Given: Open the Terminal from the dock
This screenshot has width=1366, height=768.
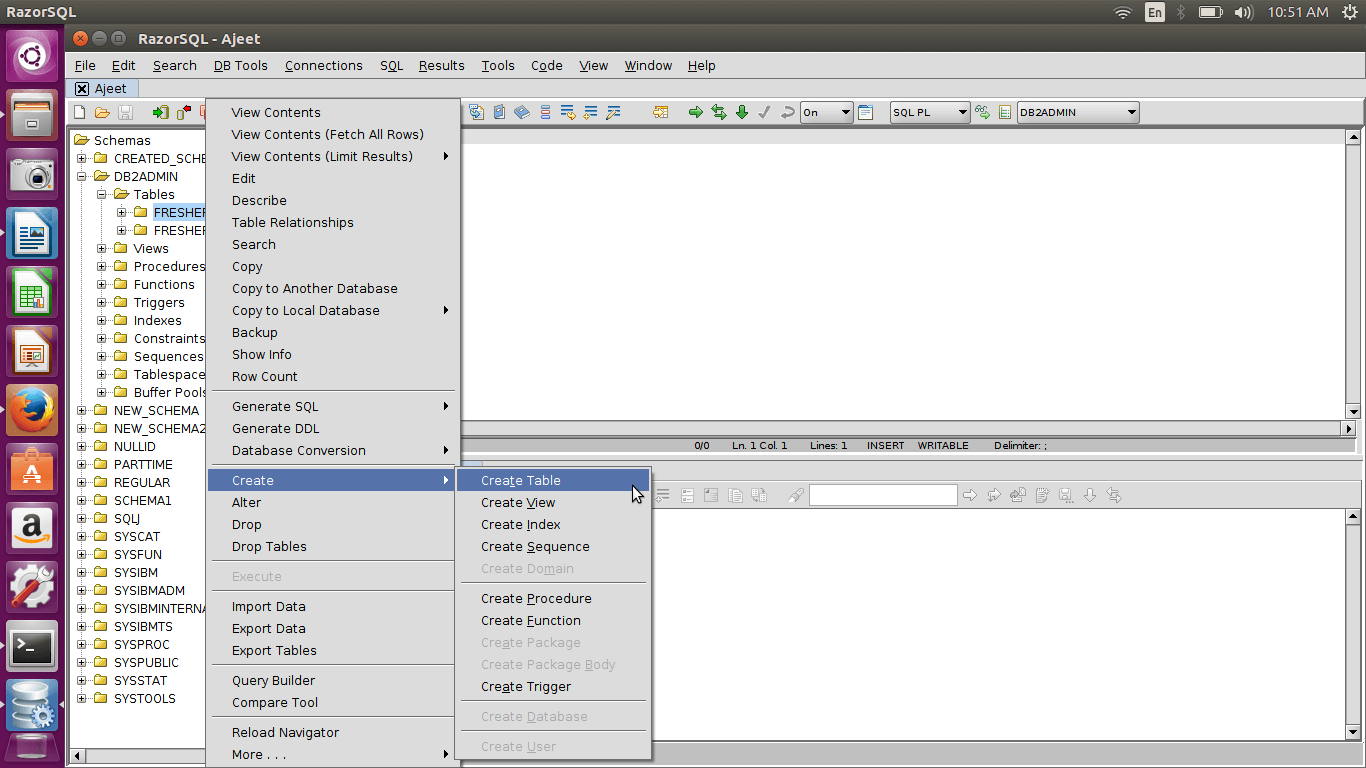Looking at the screenshot, I should [x=32, y=647].
